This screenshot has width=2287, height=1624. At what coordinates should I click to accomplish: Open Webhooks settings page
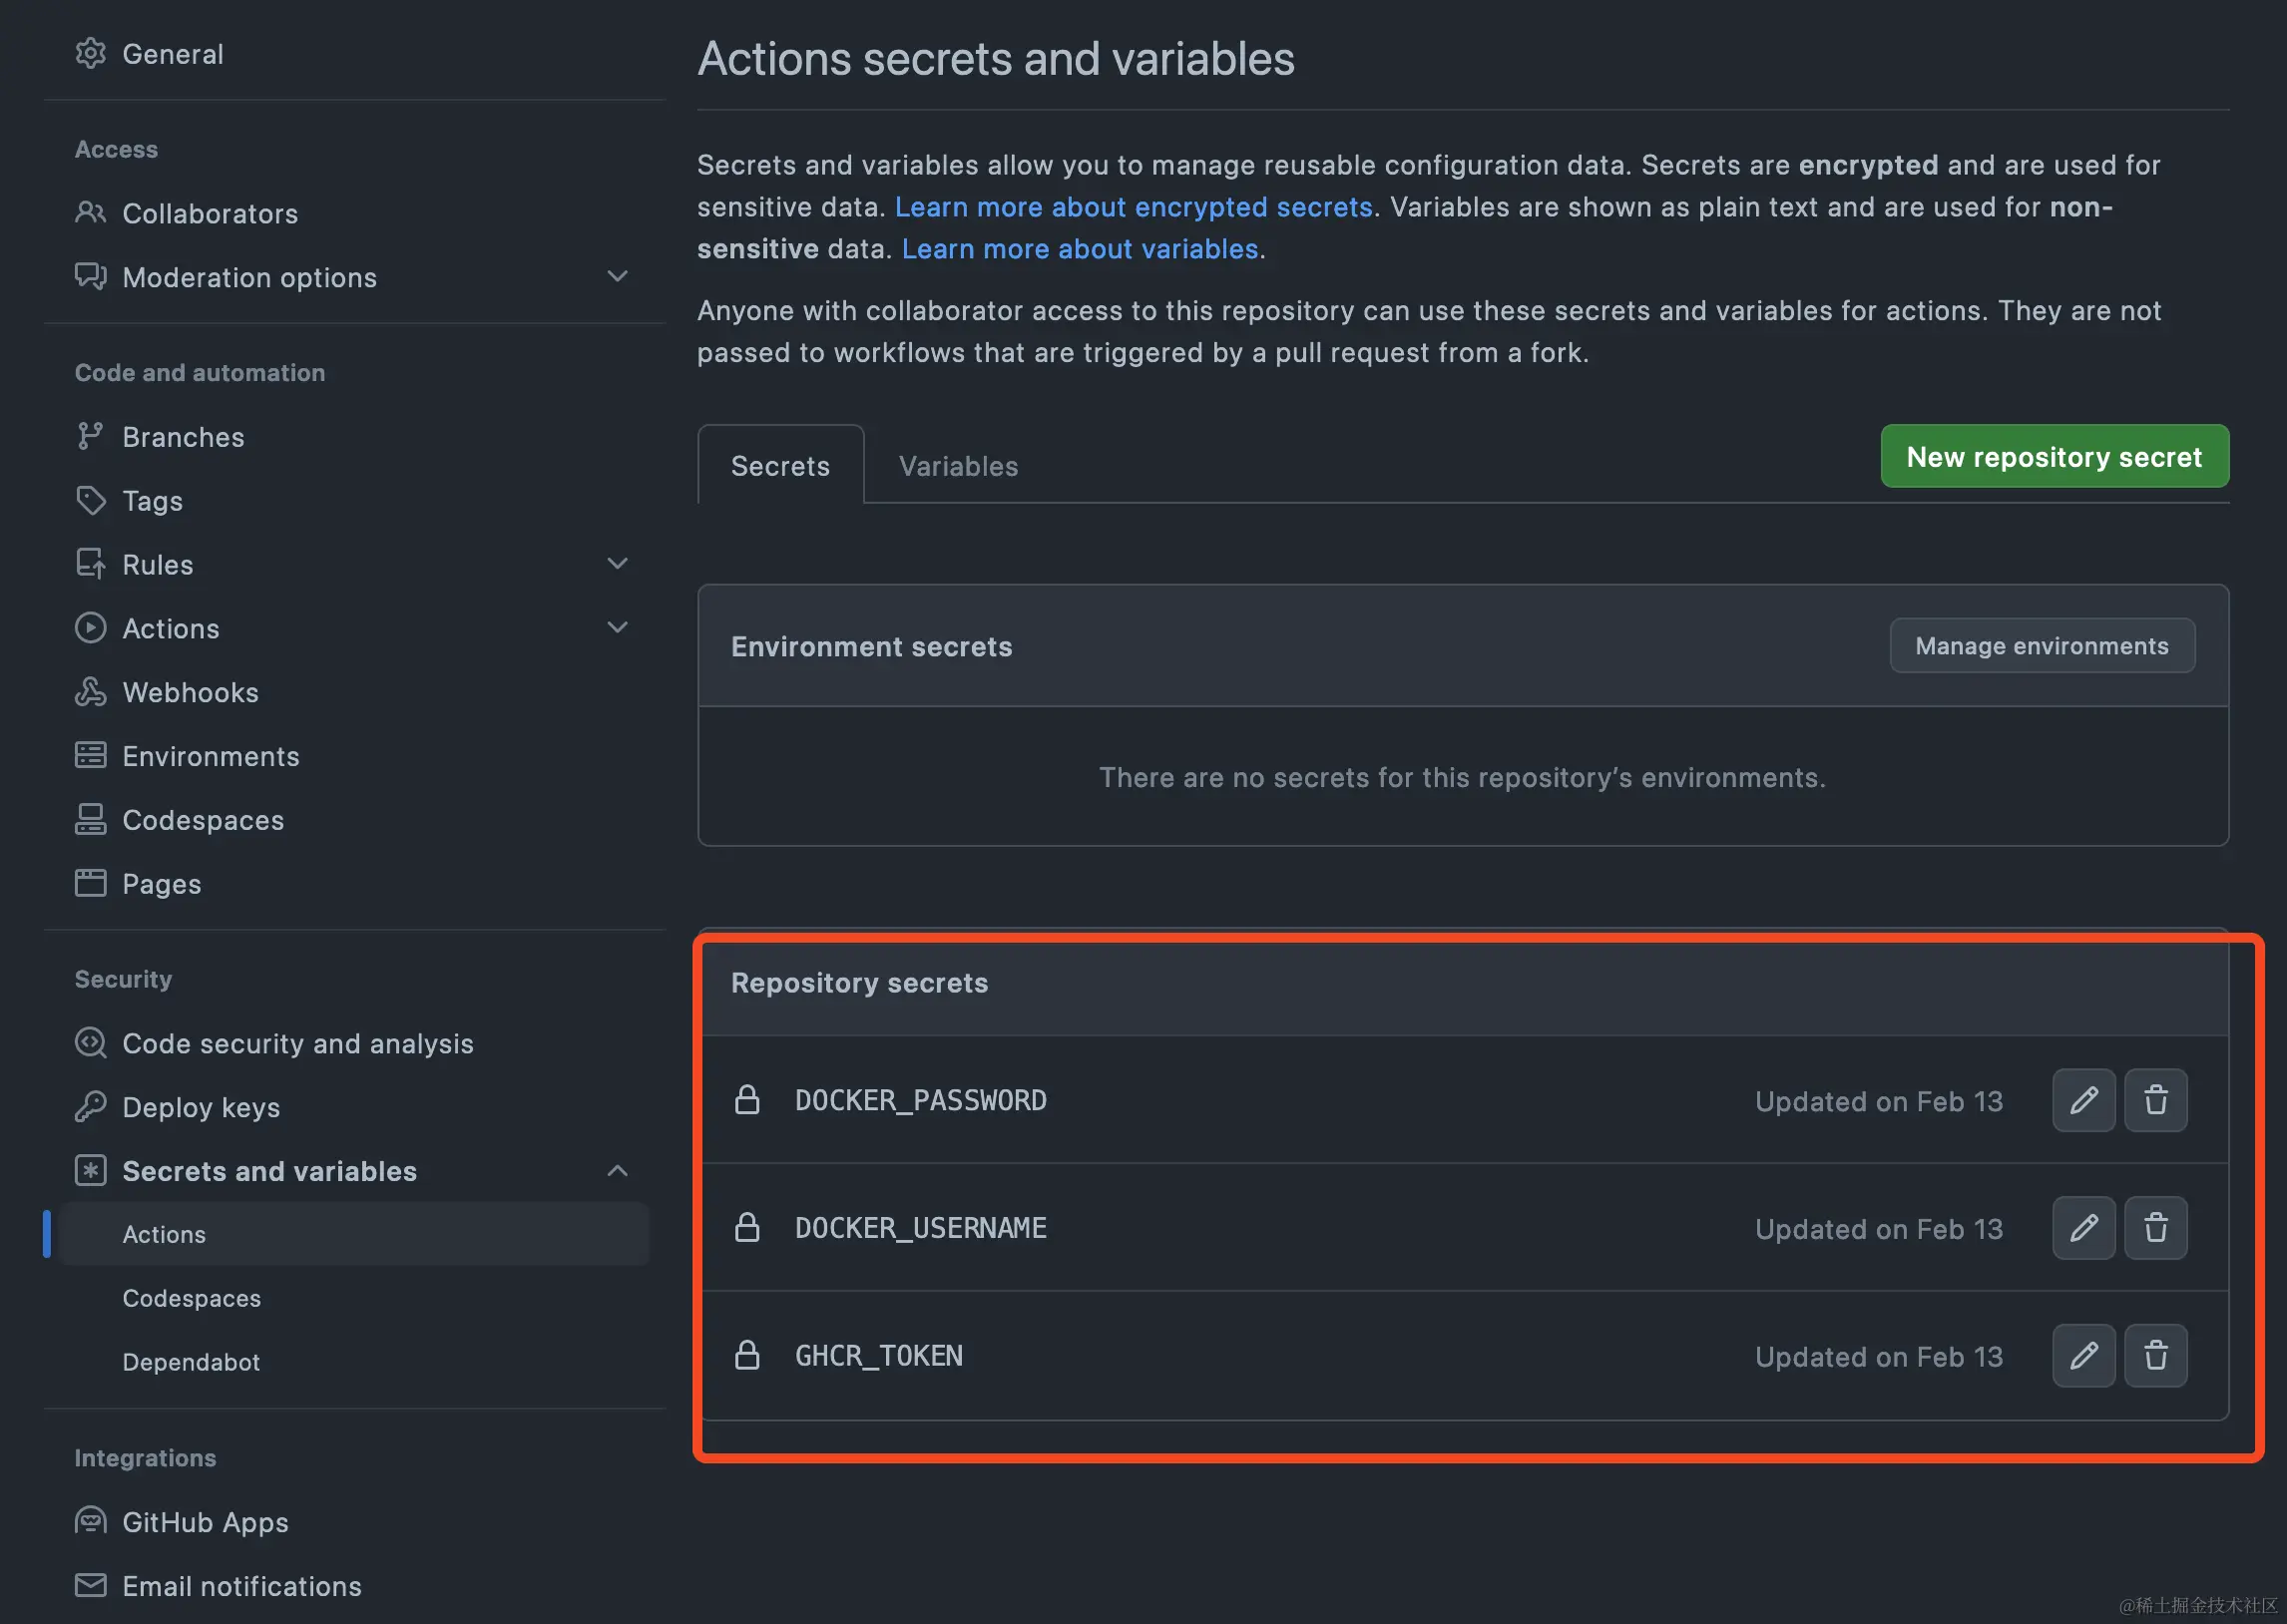(x=190, y=692)
